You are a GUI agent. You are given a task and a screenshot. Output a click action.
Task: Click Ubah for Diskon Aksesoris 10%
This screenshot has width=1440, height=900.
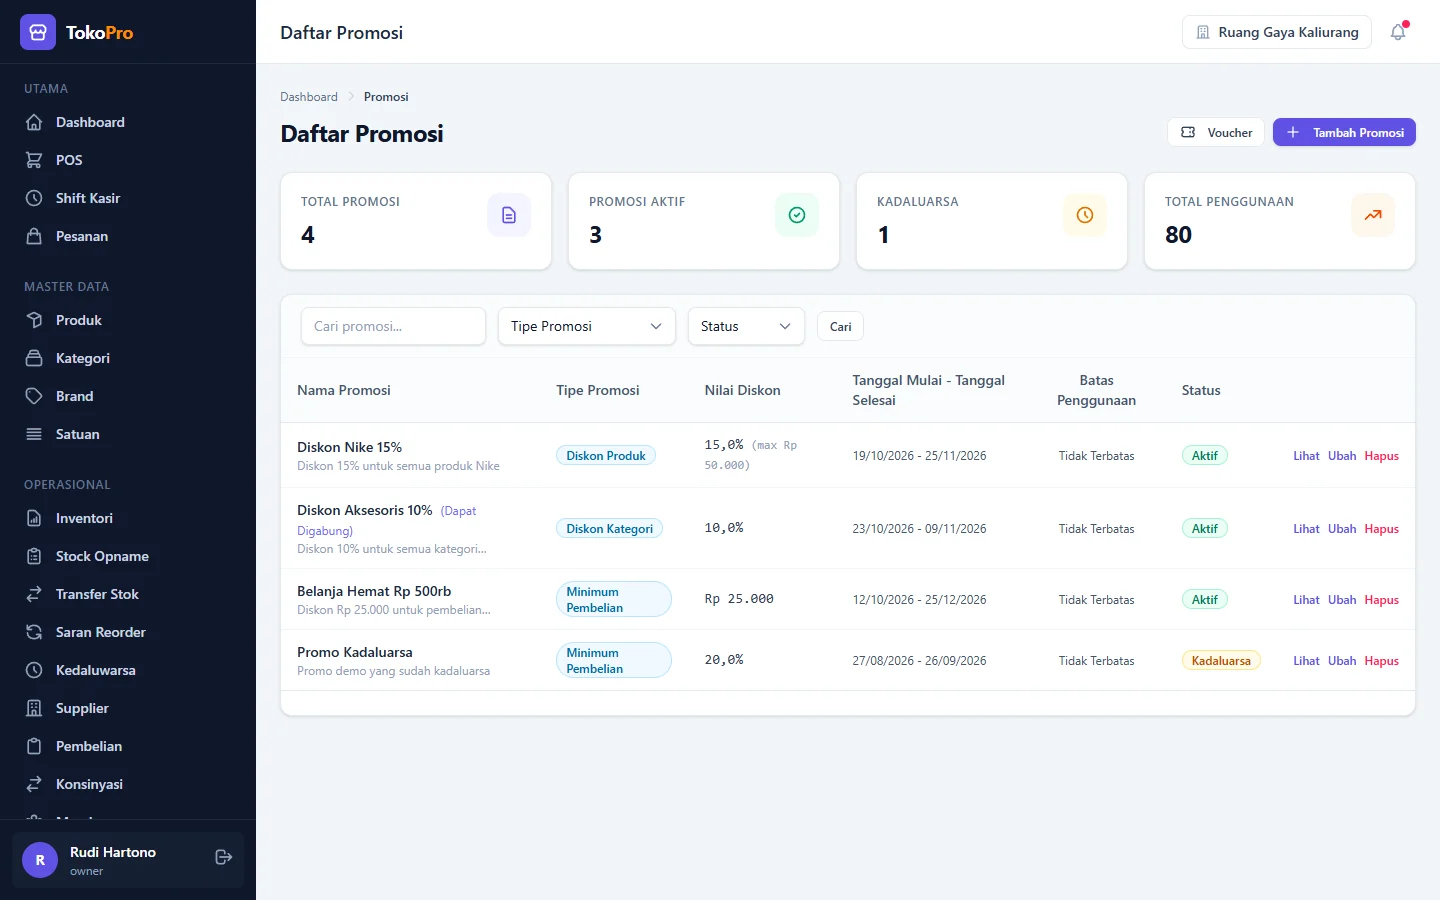(x=1342, y=529)
